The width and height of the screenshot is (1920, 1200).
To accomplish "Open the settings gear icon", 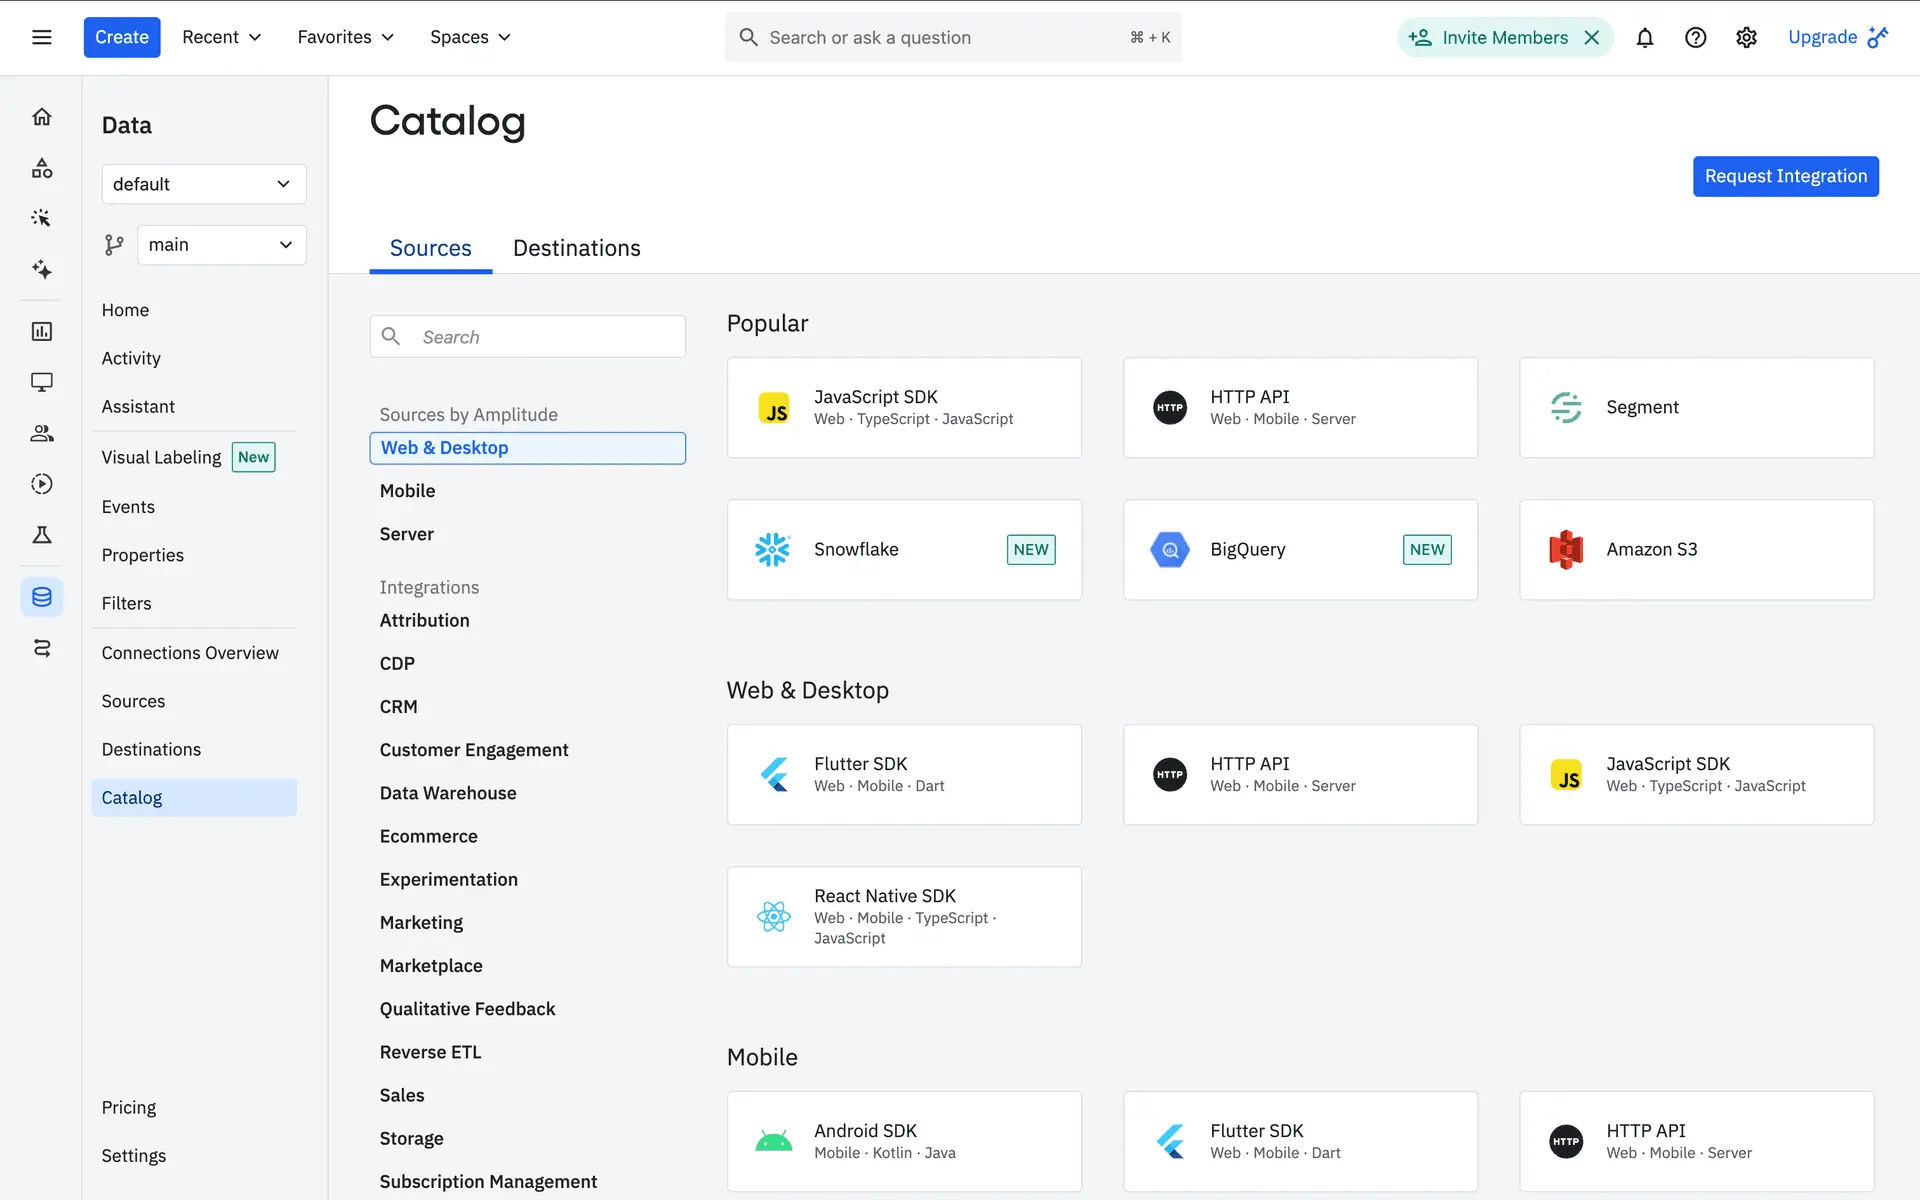I will coord(1746,37).
